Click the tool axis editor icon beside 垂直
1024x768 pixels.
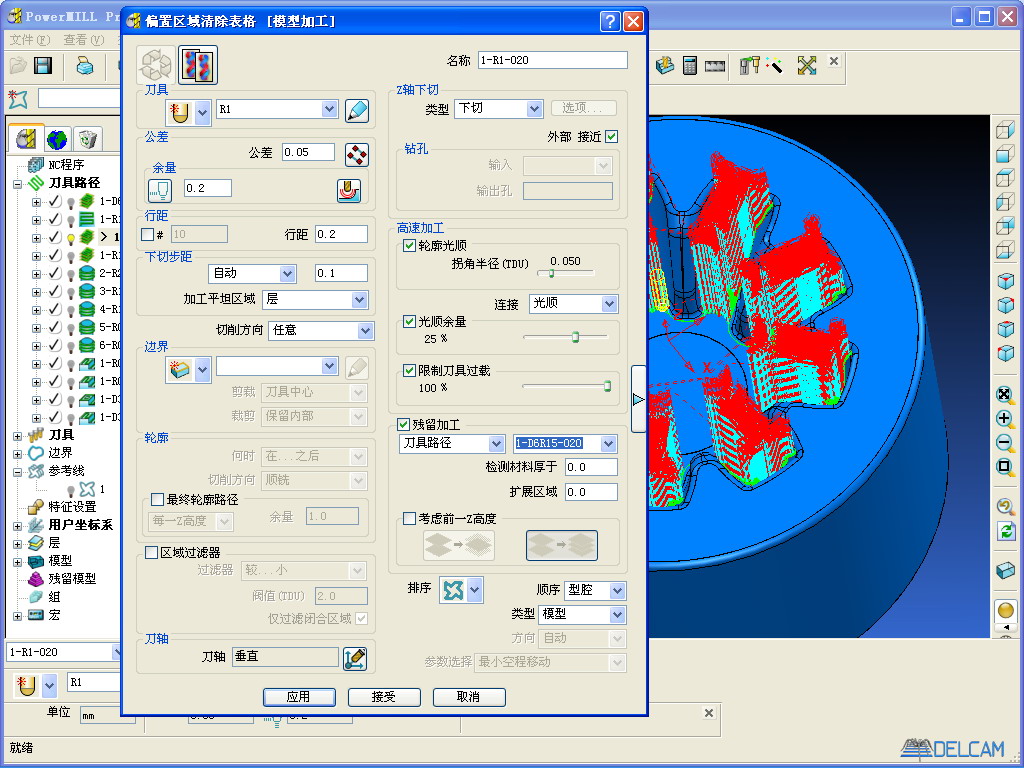point(355,658)
